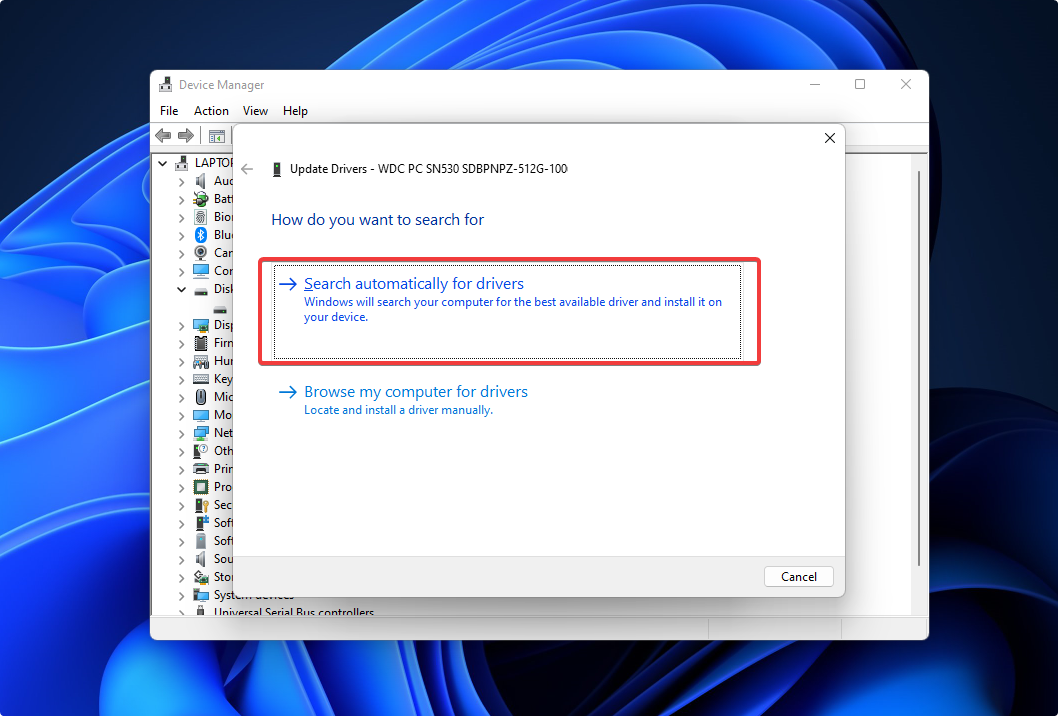This screenshot has width=1058, height=716.
Task: Click the Back arrow in Device Manager toolbar
Action: click(163, 136)
